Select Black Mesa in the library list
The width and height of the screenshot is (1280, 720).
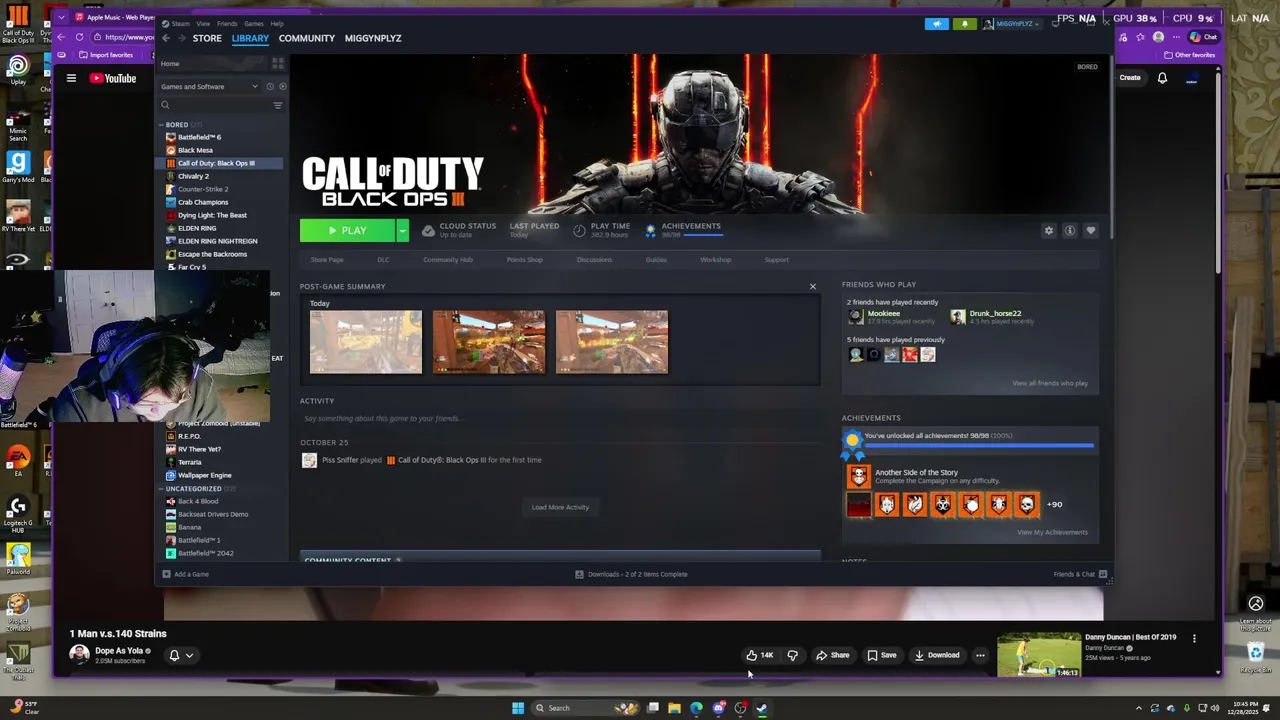pyautogui.click(x=195, y=150)
